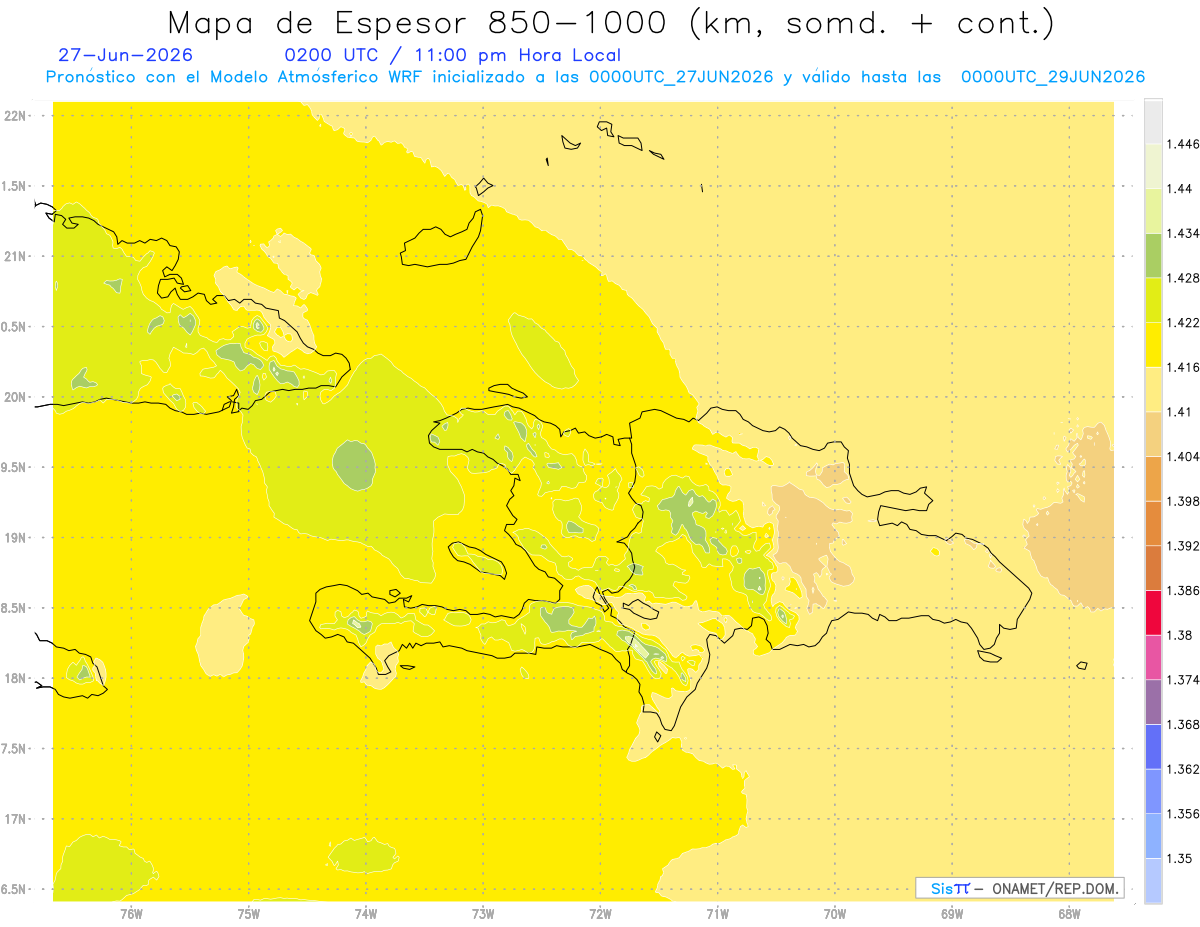
Task: Click the legend value 1.446
Action: click(1183, 145)
